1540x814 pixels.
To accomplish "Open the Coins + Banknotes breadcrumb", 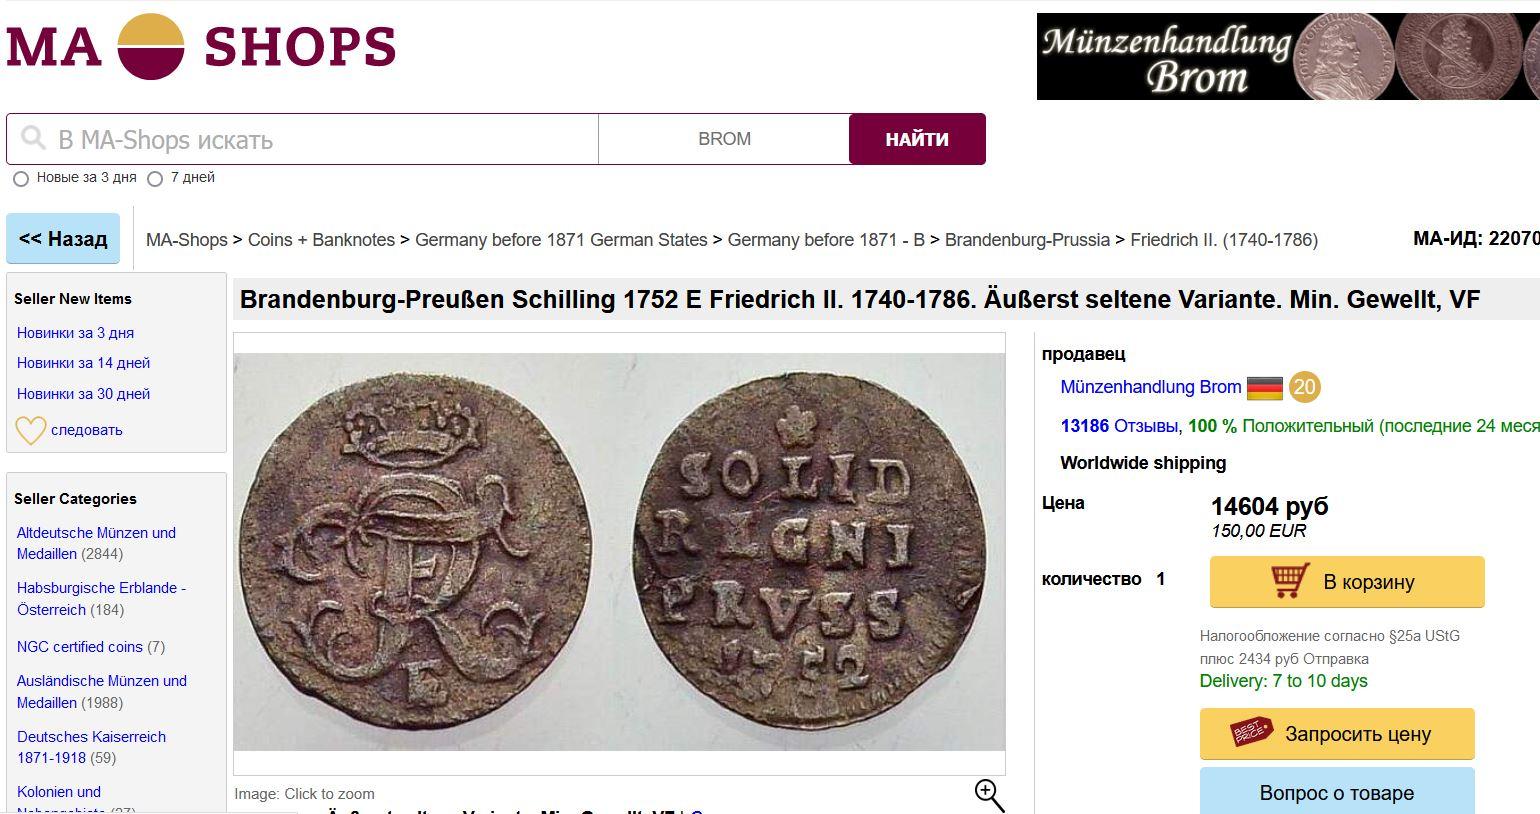I will [321, 240].
